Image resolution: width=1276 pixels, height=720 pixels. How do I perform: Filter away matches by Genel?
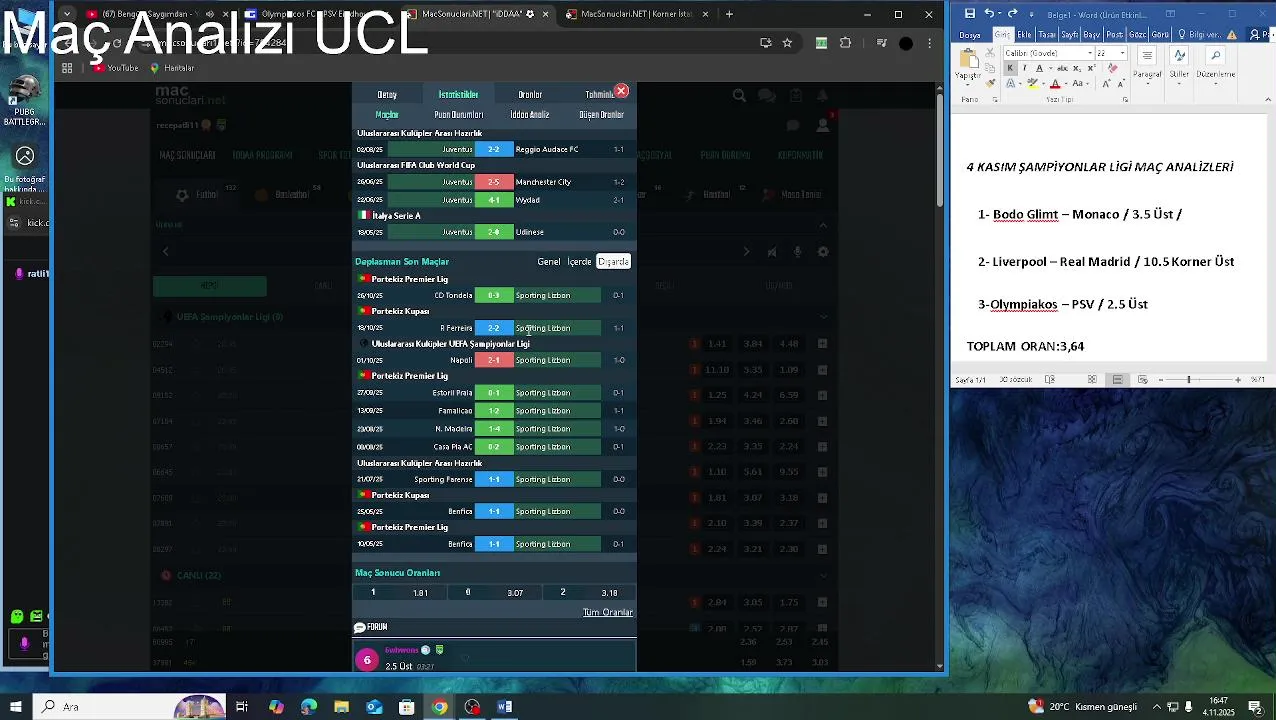tap(549, 262)
